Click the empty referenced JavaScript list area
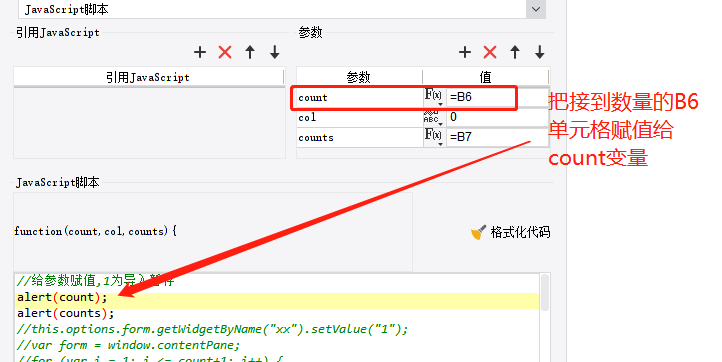 pyautogui.click(x=149, y=123)
